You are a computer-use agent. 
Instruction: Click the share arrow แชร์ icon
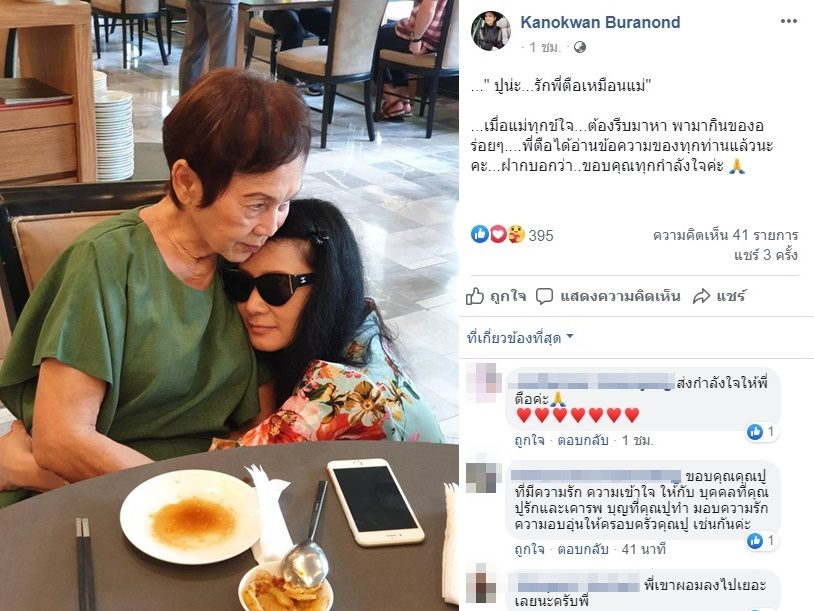[x=701, y=296]
